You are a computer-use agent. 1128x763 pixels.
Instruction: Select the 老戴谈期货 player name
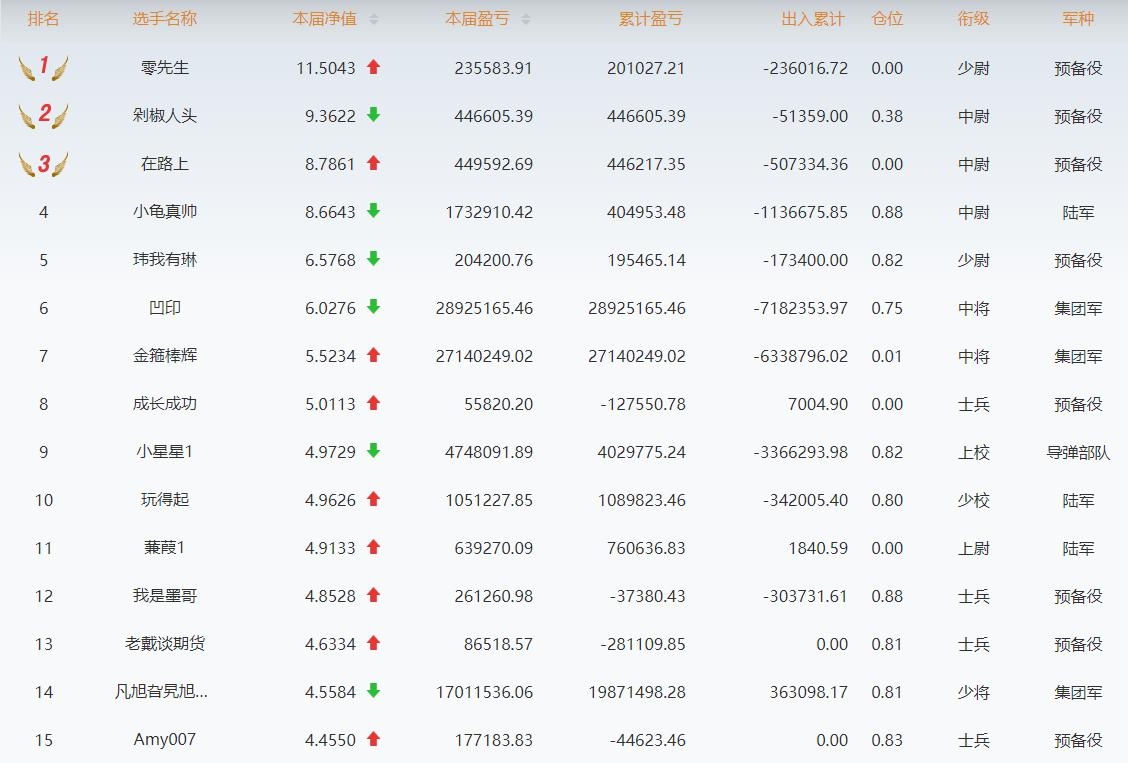[x=165, y=644]
